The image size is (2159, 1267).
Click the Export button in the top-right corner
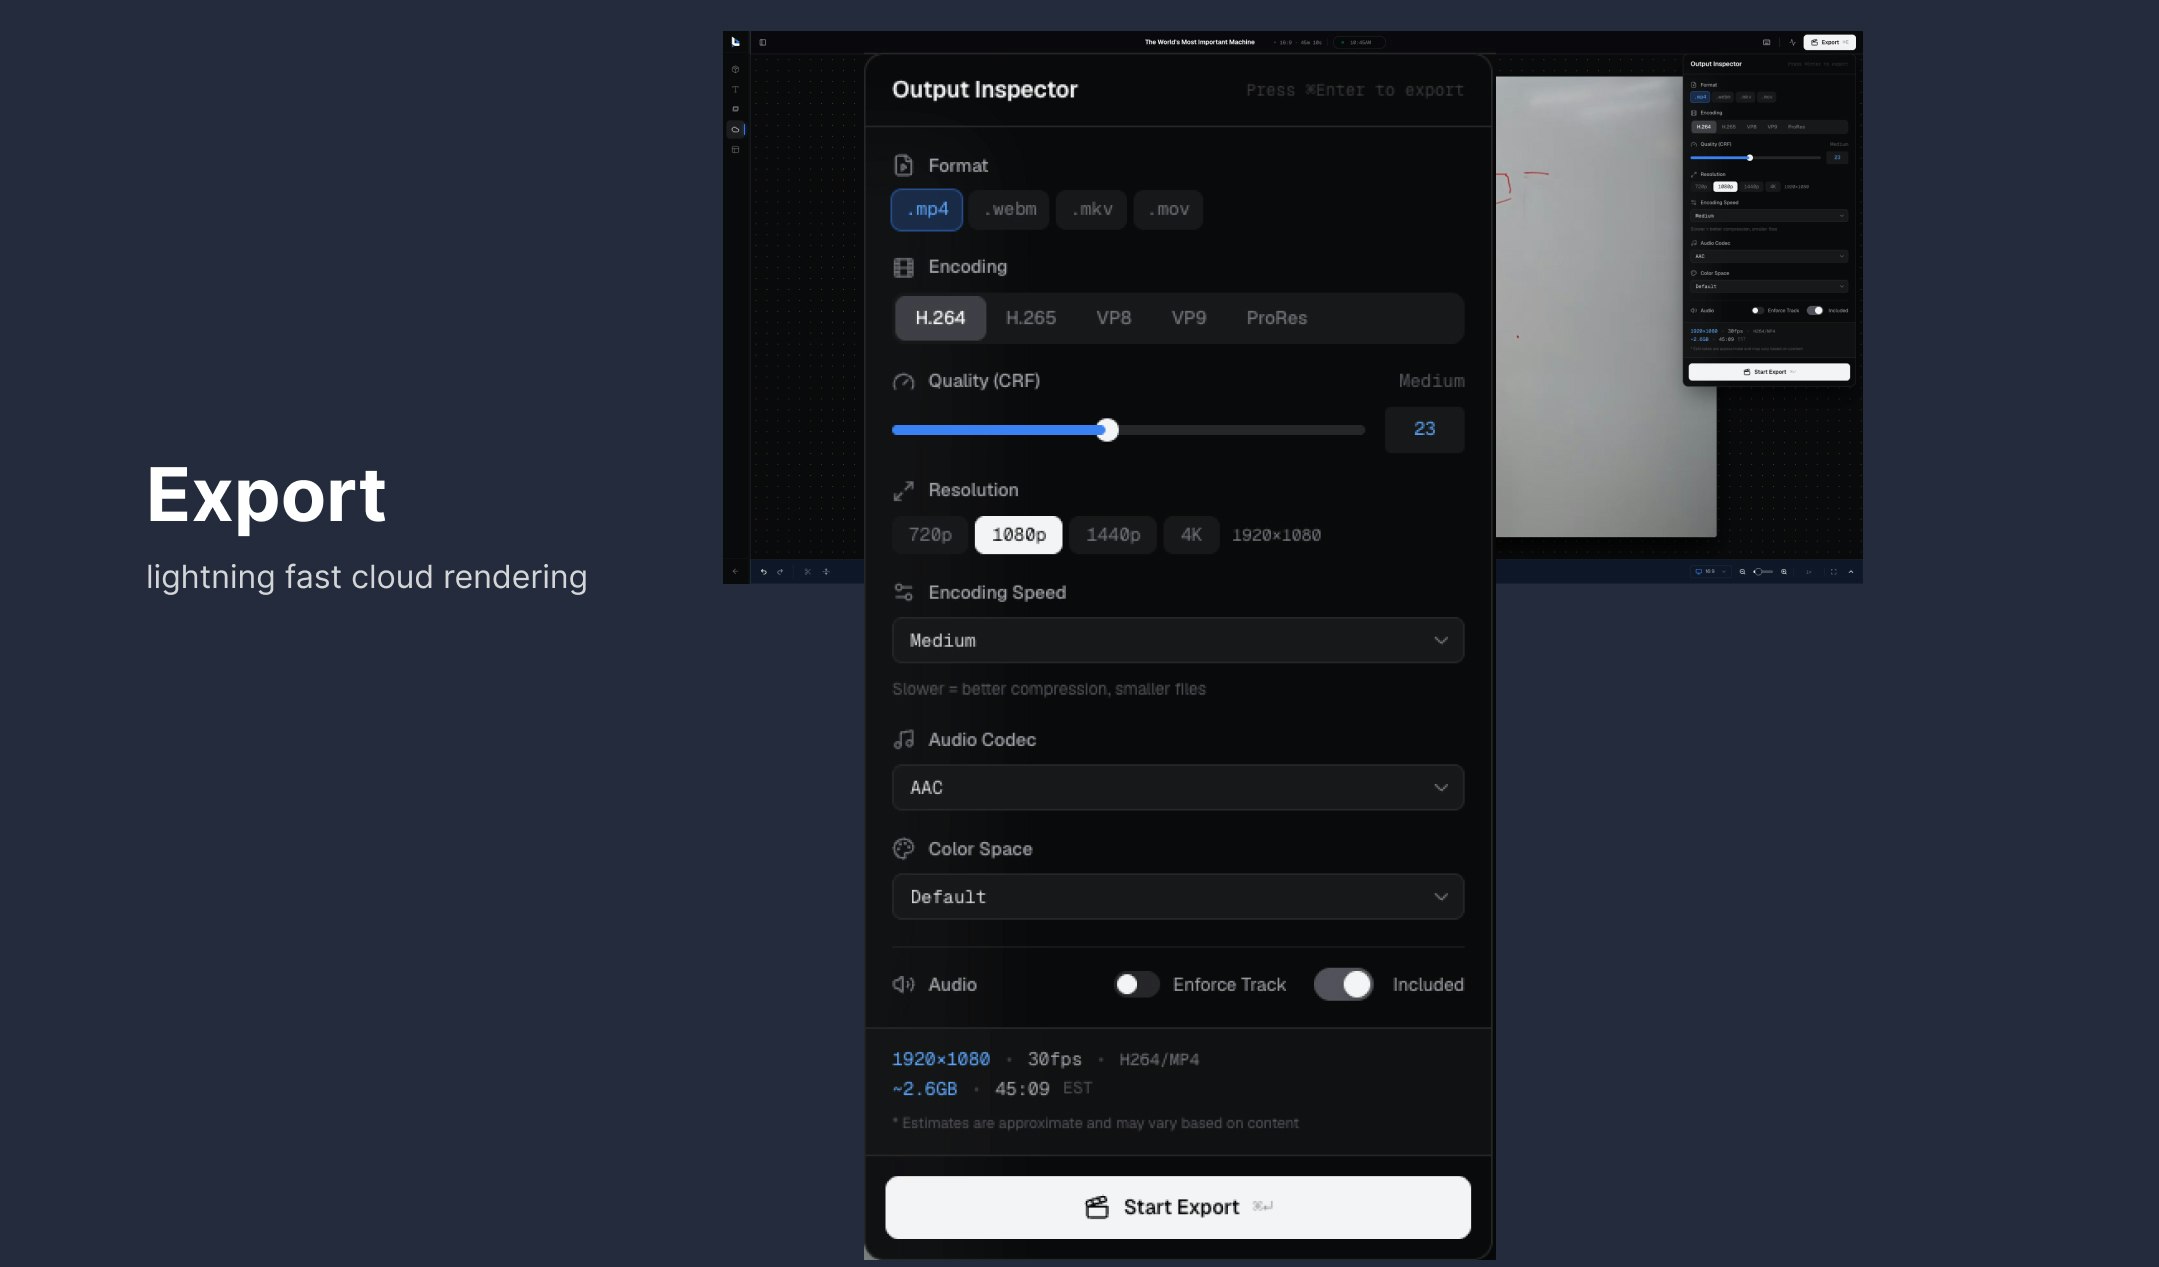click(x=1827, y=42)
